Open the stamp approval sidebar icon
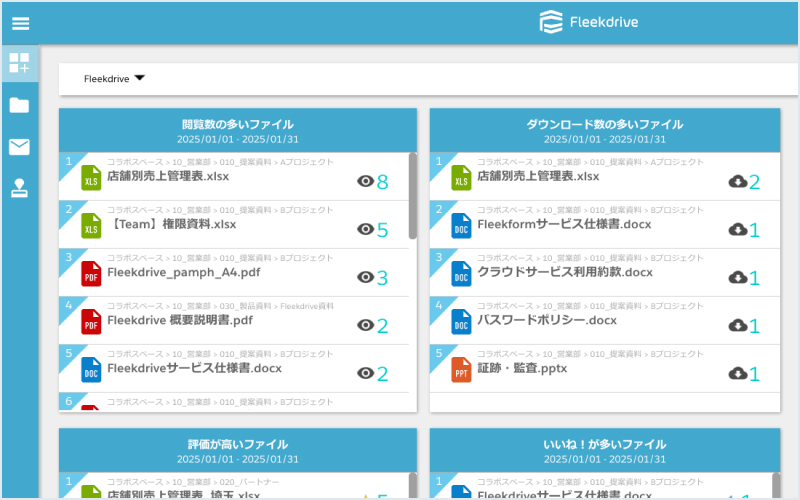 [x=19, y=188]
